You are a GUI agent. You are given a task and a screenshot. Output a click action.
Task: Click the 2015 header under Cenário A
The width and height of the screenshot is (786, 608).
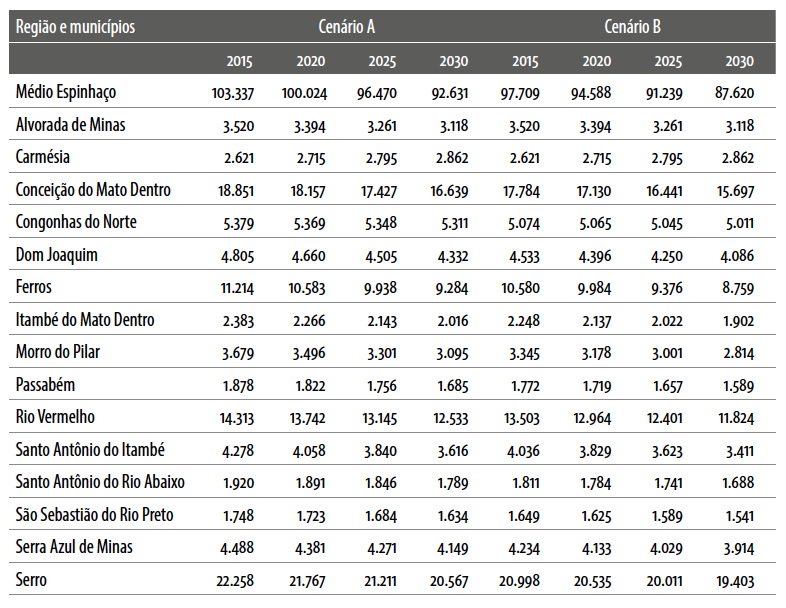pos(239,62)
